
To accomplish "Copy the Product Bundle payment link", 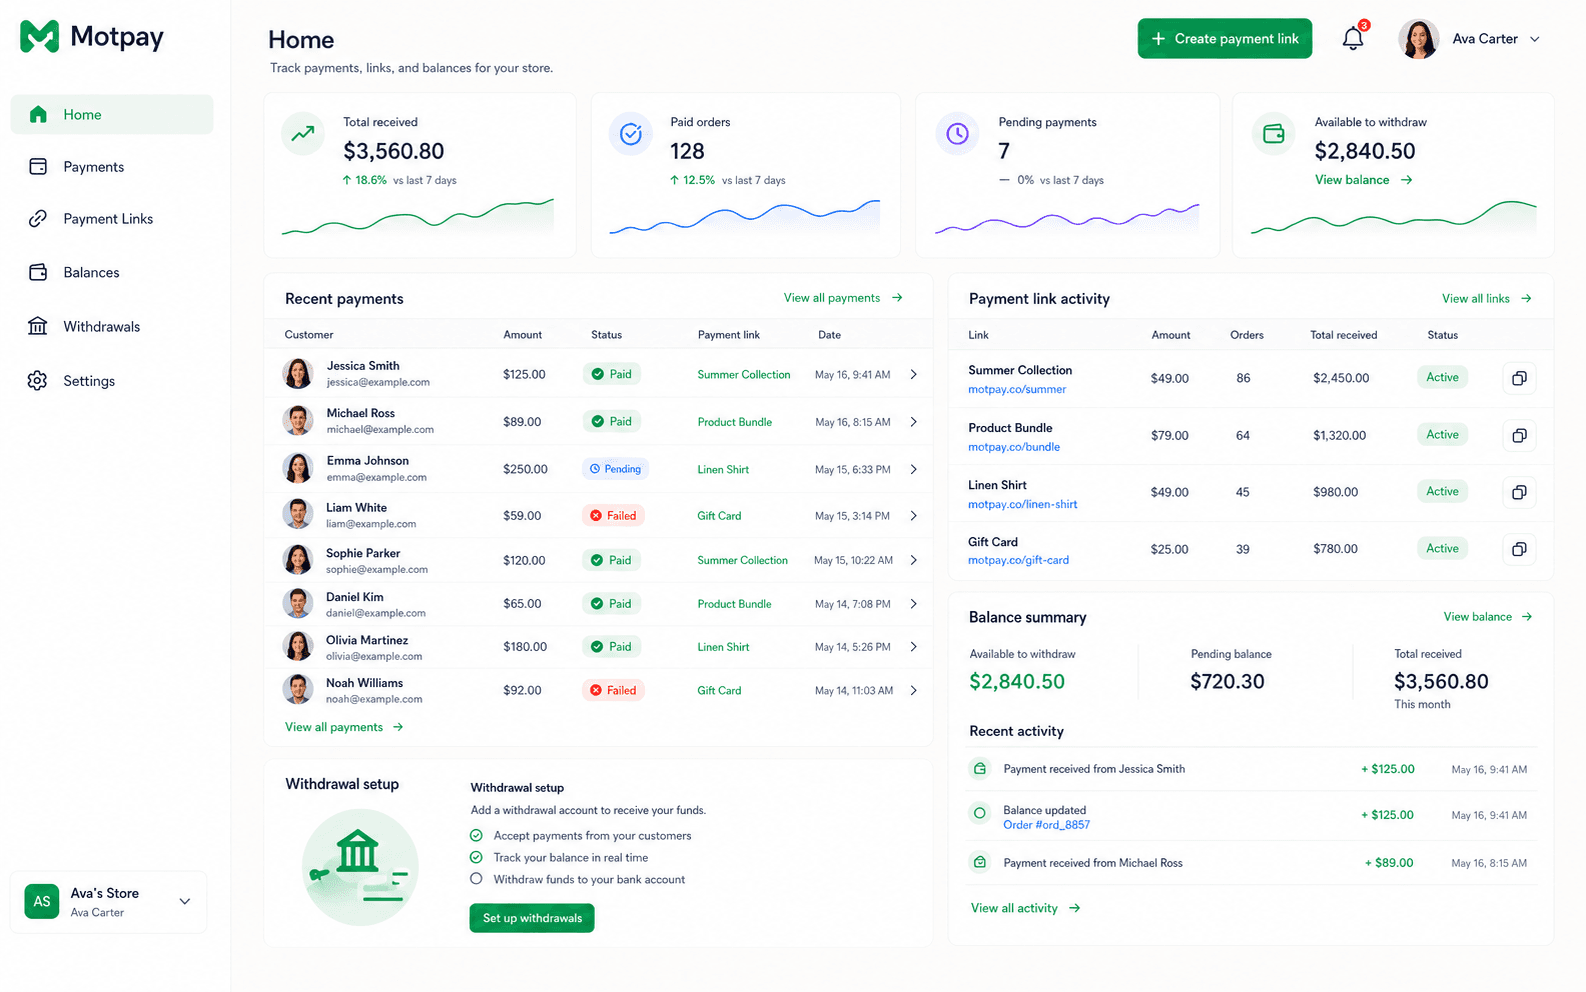I will [1519, 435].
